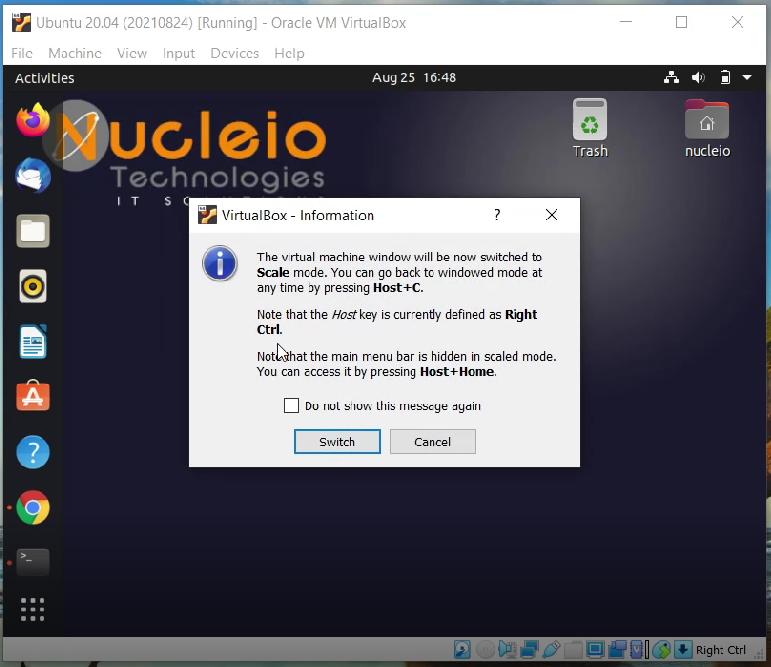
Task: Cancel the scale mode dialog
Action: (433, 442)
